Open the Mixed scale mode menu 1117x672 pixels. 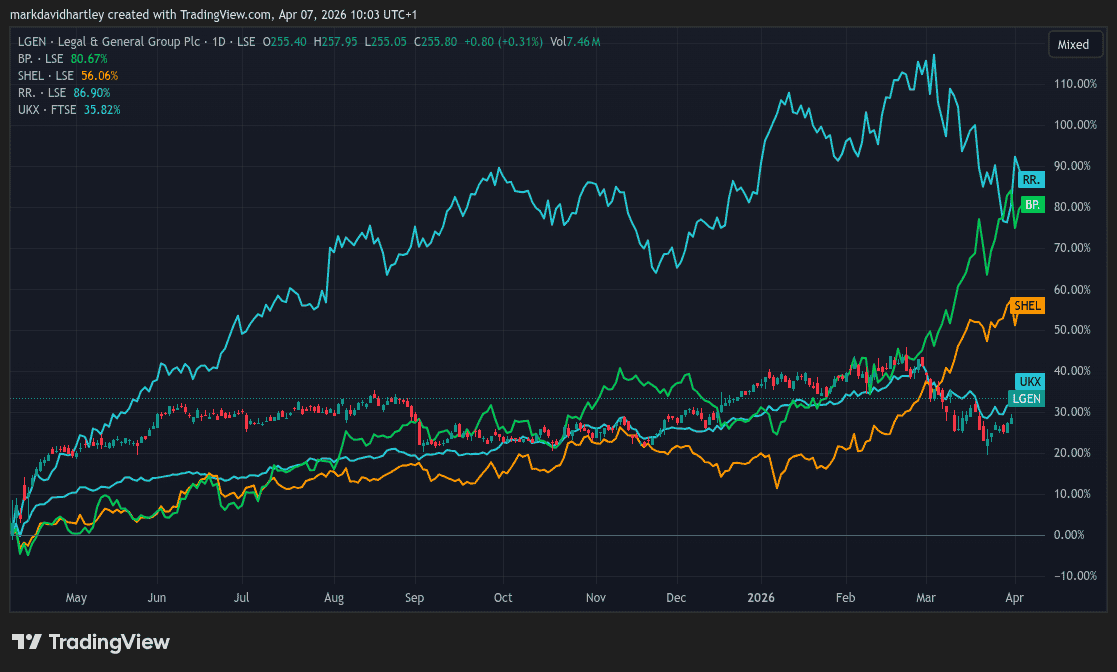[1075, 44]
